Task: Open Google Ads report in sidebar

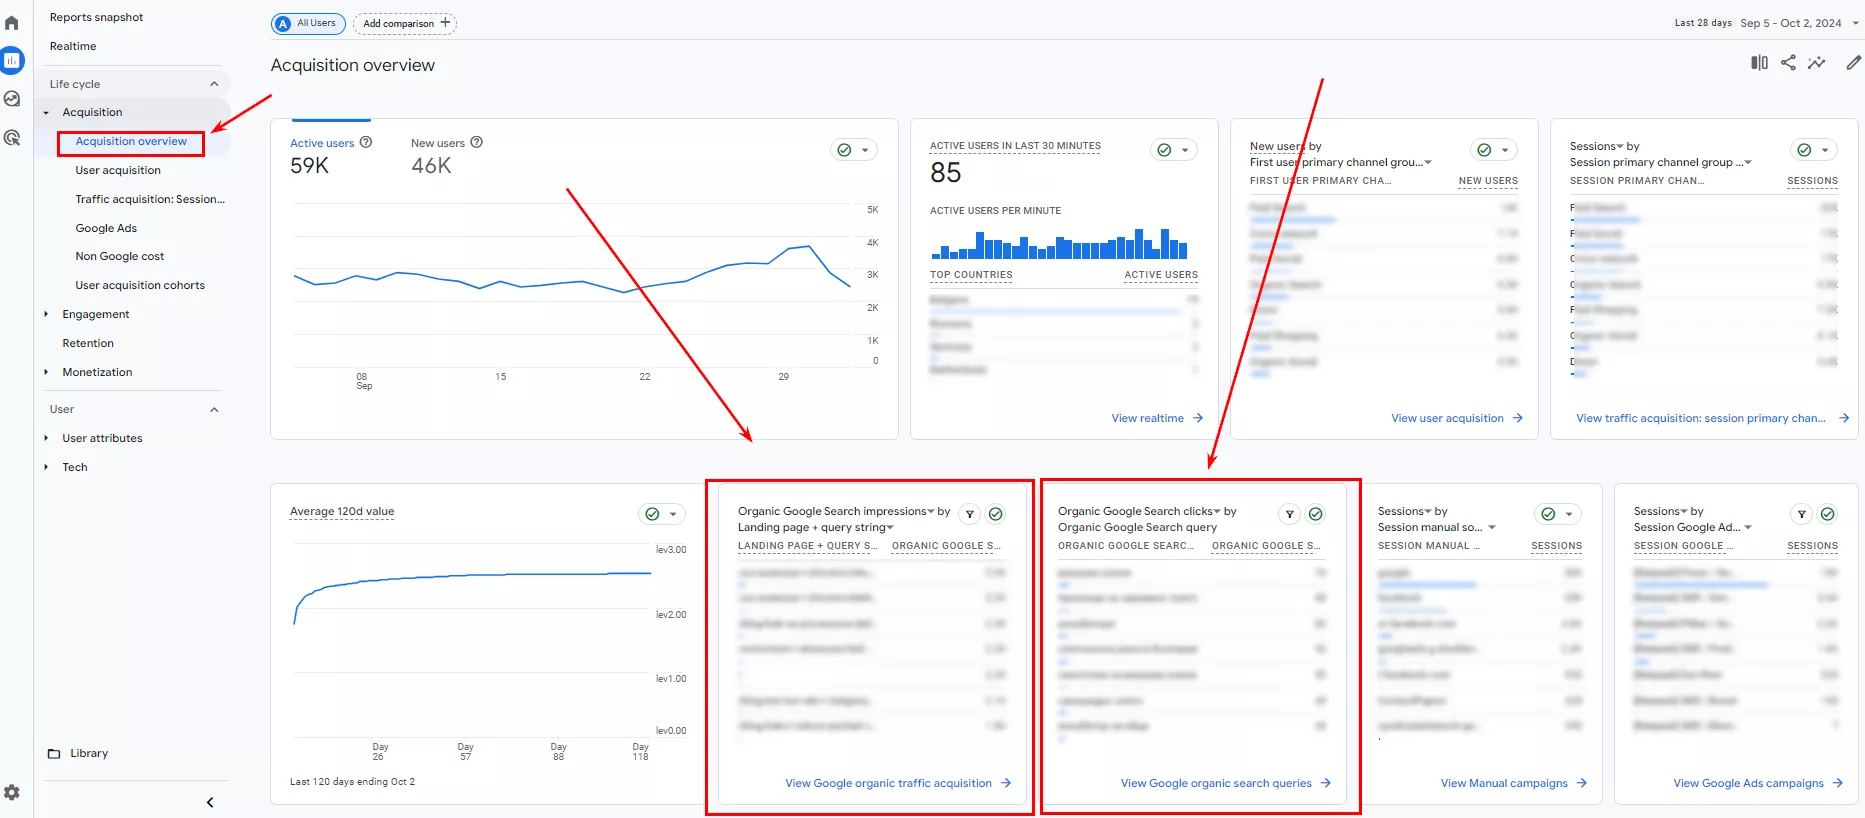Action: click(x=106, y=228)
